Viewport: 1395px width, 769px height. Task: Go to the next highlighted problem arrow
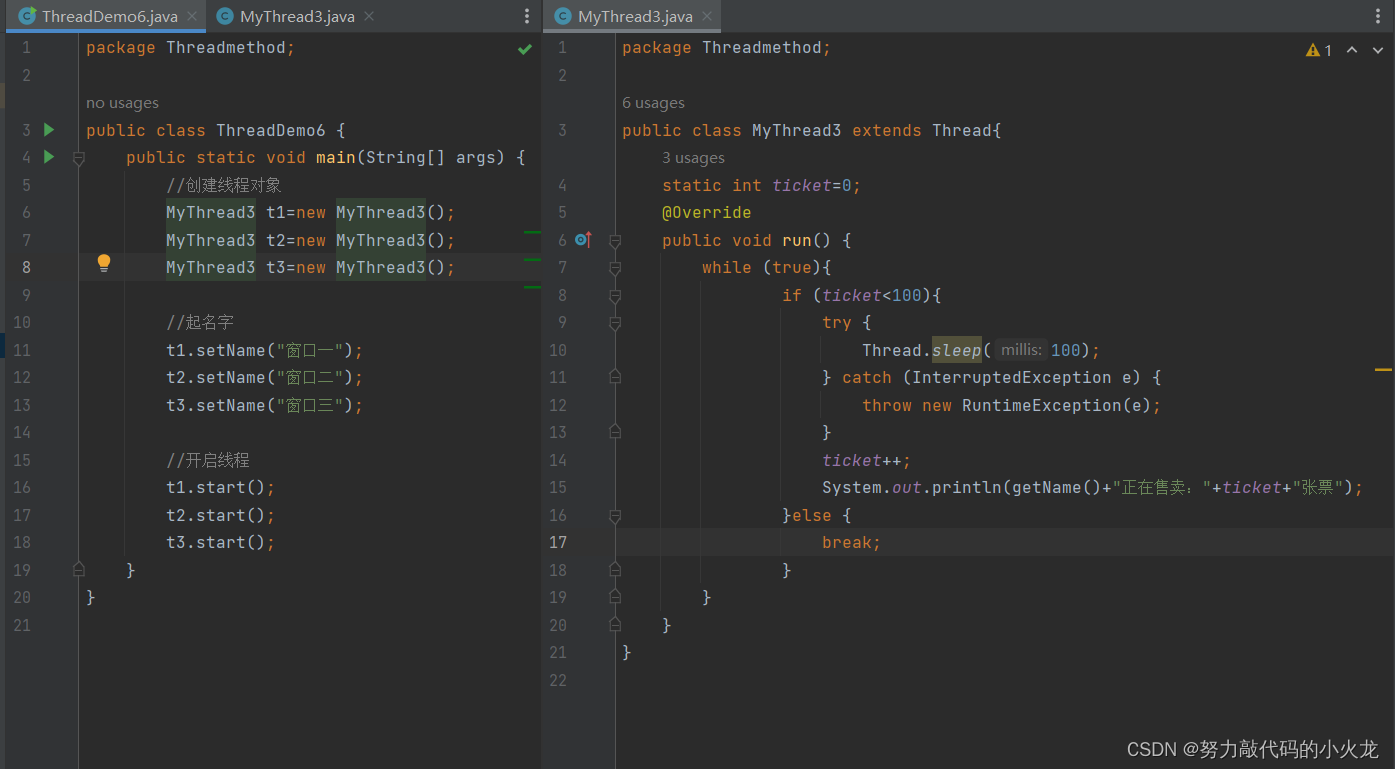coord(1376,50)
